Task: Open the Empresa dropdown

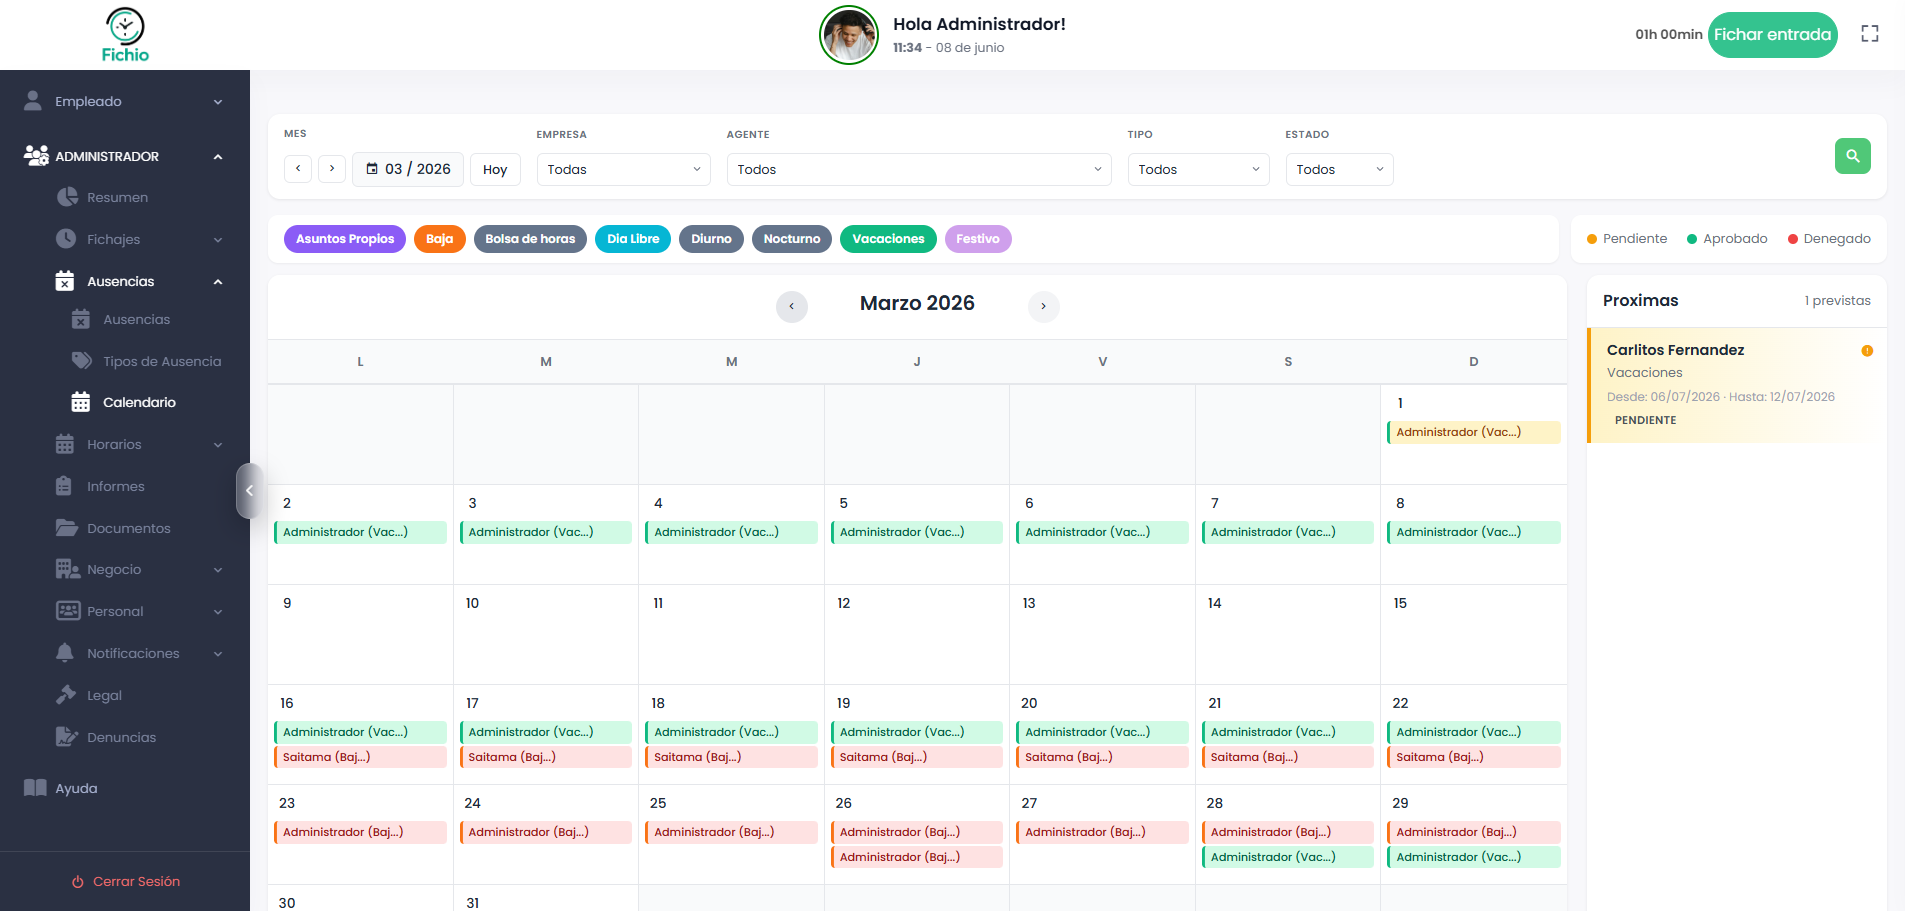Action: click(x=623, y=169)
